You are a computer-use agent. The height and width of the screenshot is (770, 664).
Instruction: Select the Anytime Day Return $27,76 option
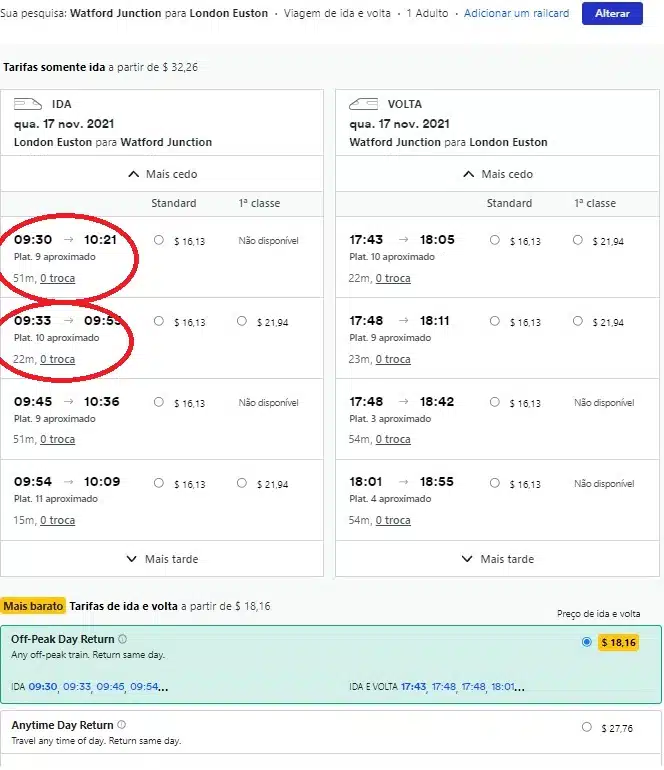coord(587,727)
